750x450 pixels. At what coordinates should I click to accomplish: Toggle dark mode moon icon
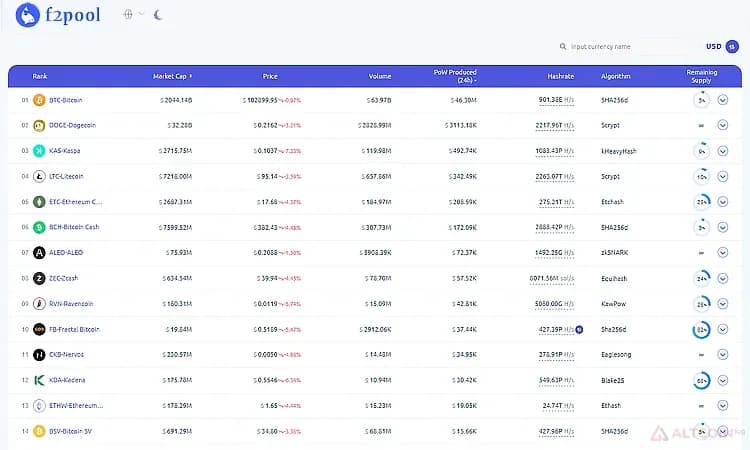(x=158, y=15)
